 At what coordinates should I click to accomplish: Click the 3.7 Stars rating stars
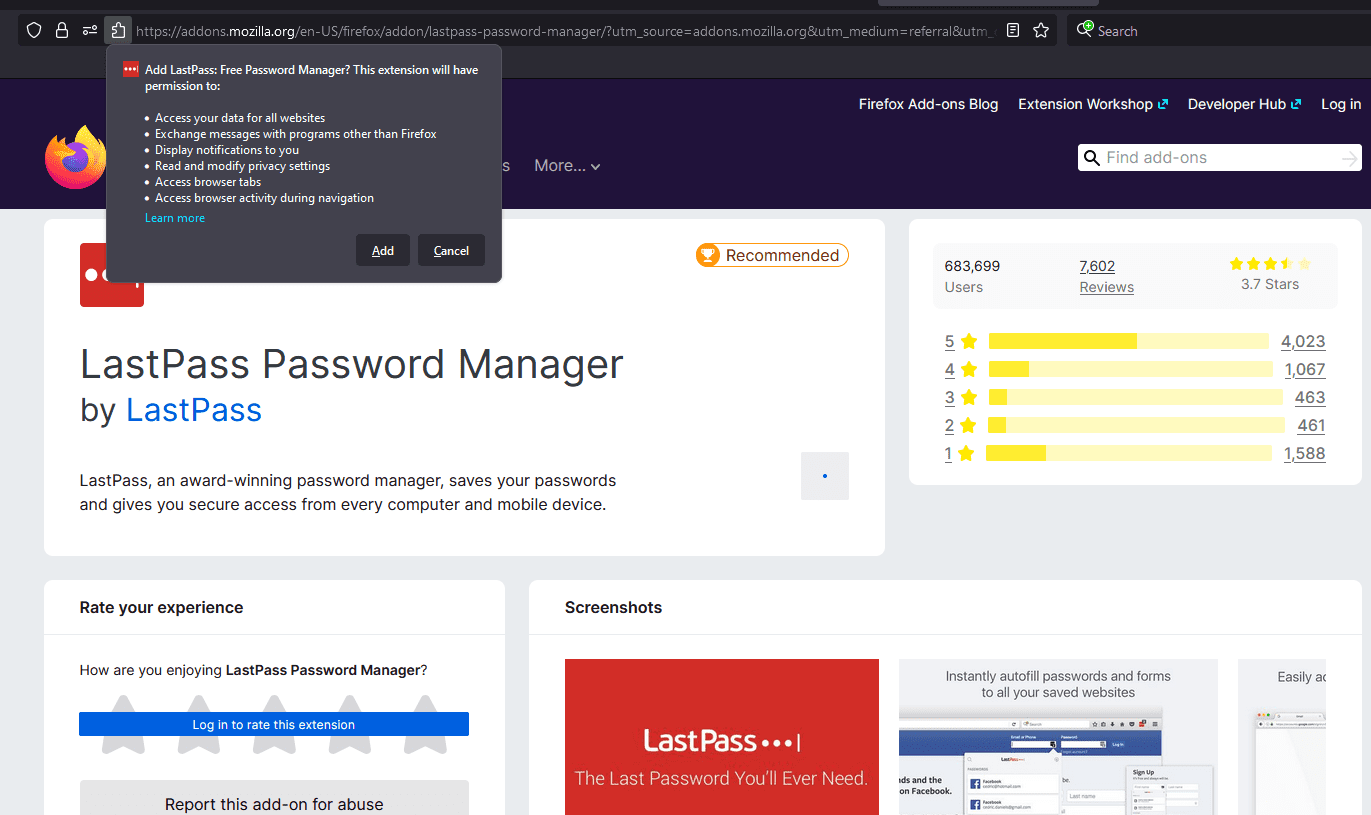pos(1269,264)
